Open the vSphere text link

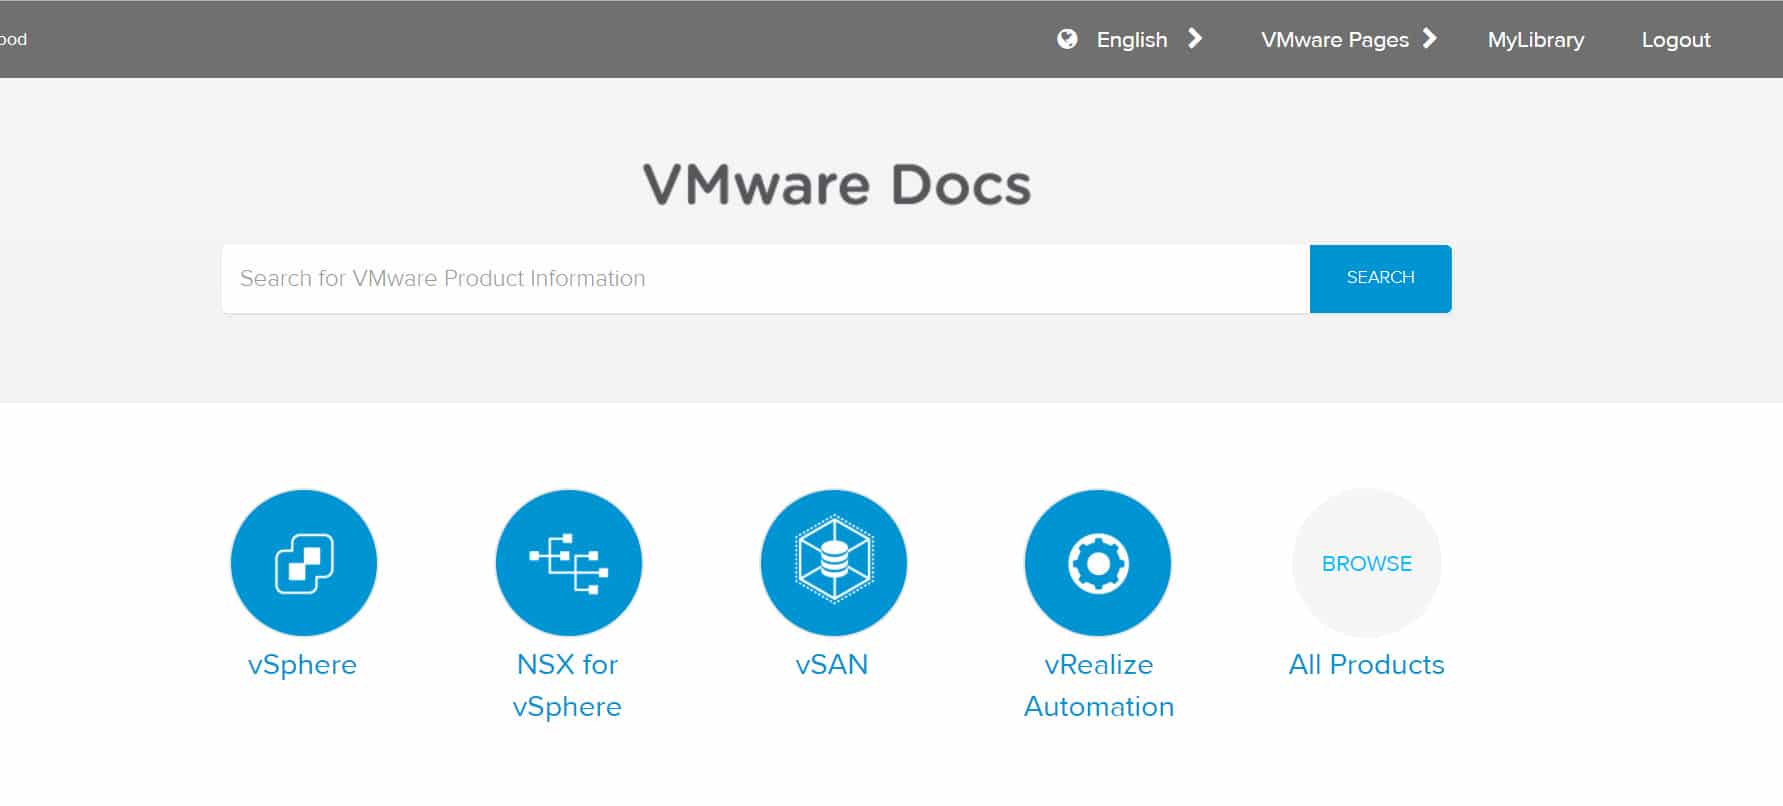[x=302, y=665]
